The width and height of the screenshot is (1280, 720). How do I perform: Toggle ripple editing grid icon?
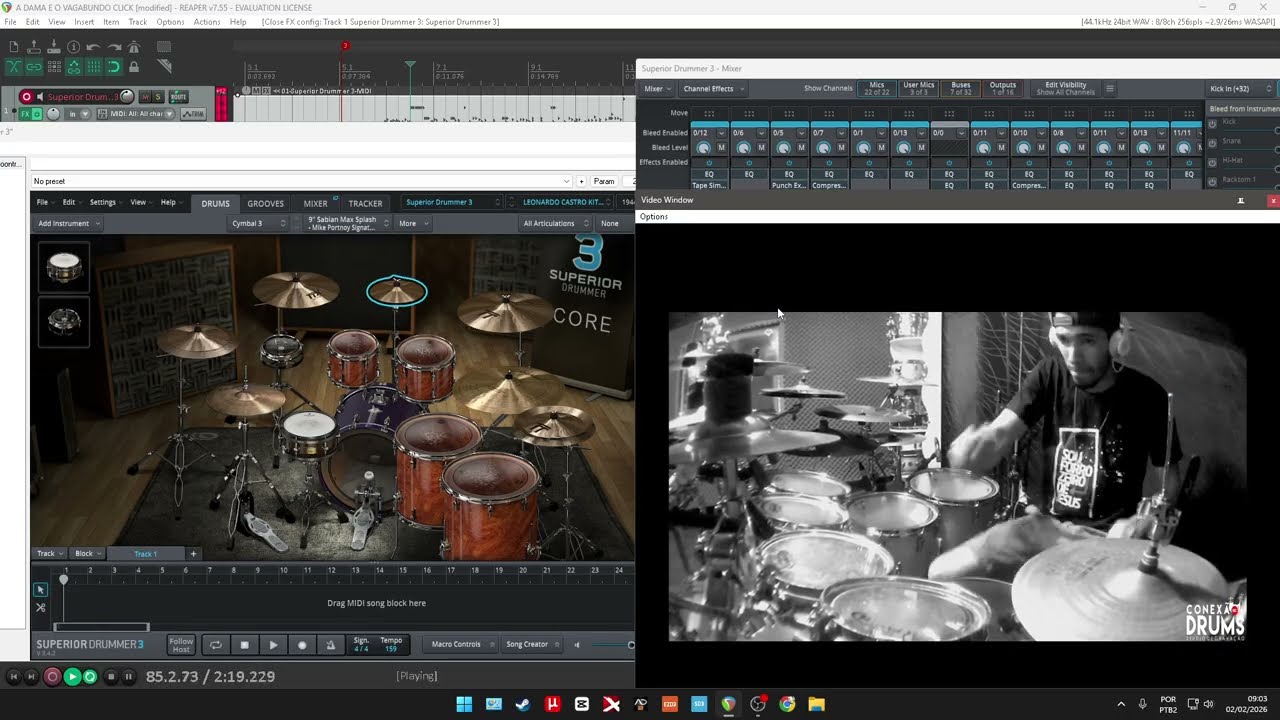click(x=54, y=67)
